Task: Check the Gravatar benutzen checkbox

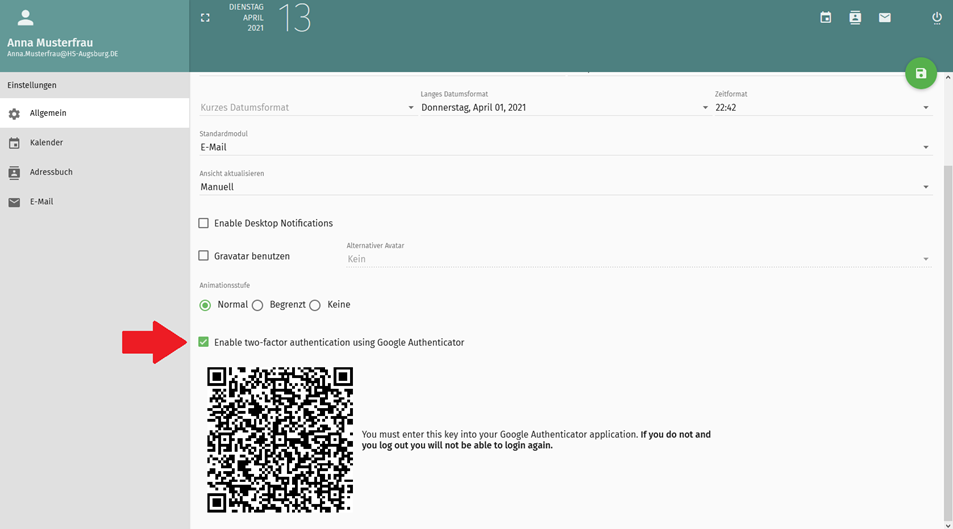Action: point(204,256)
